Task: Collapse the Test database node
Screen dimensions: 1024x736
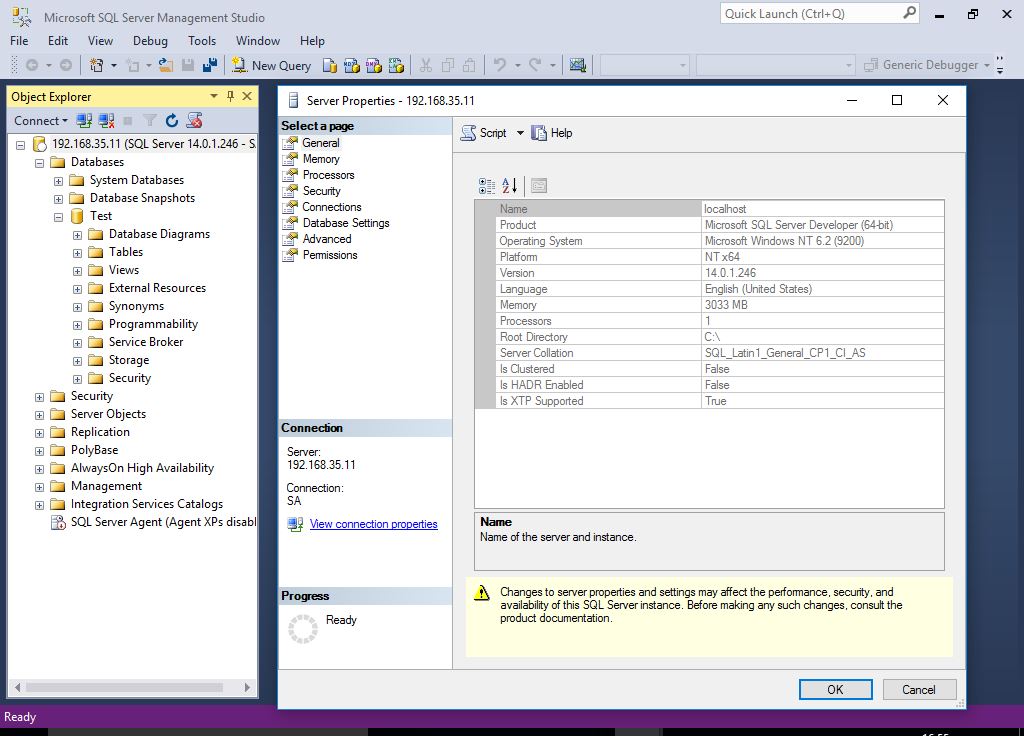Action: (x=58, y=217)
